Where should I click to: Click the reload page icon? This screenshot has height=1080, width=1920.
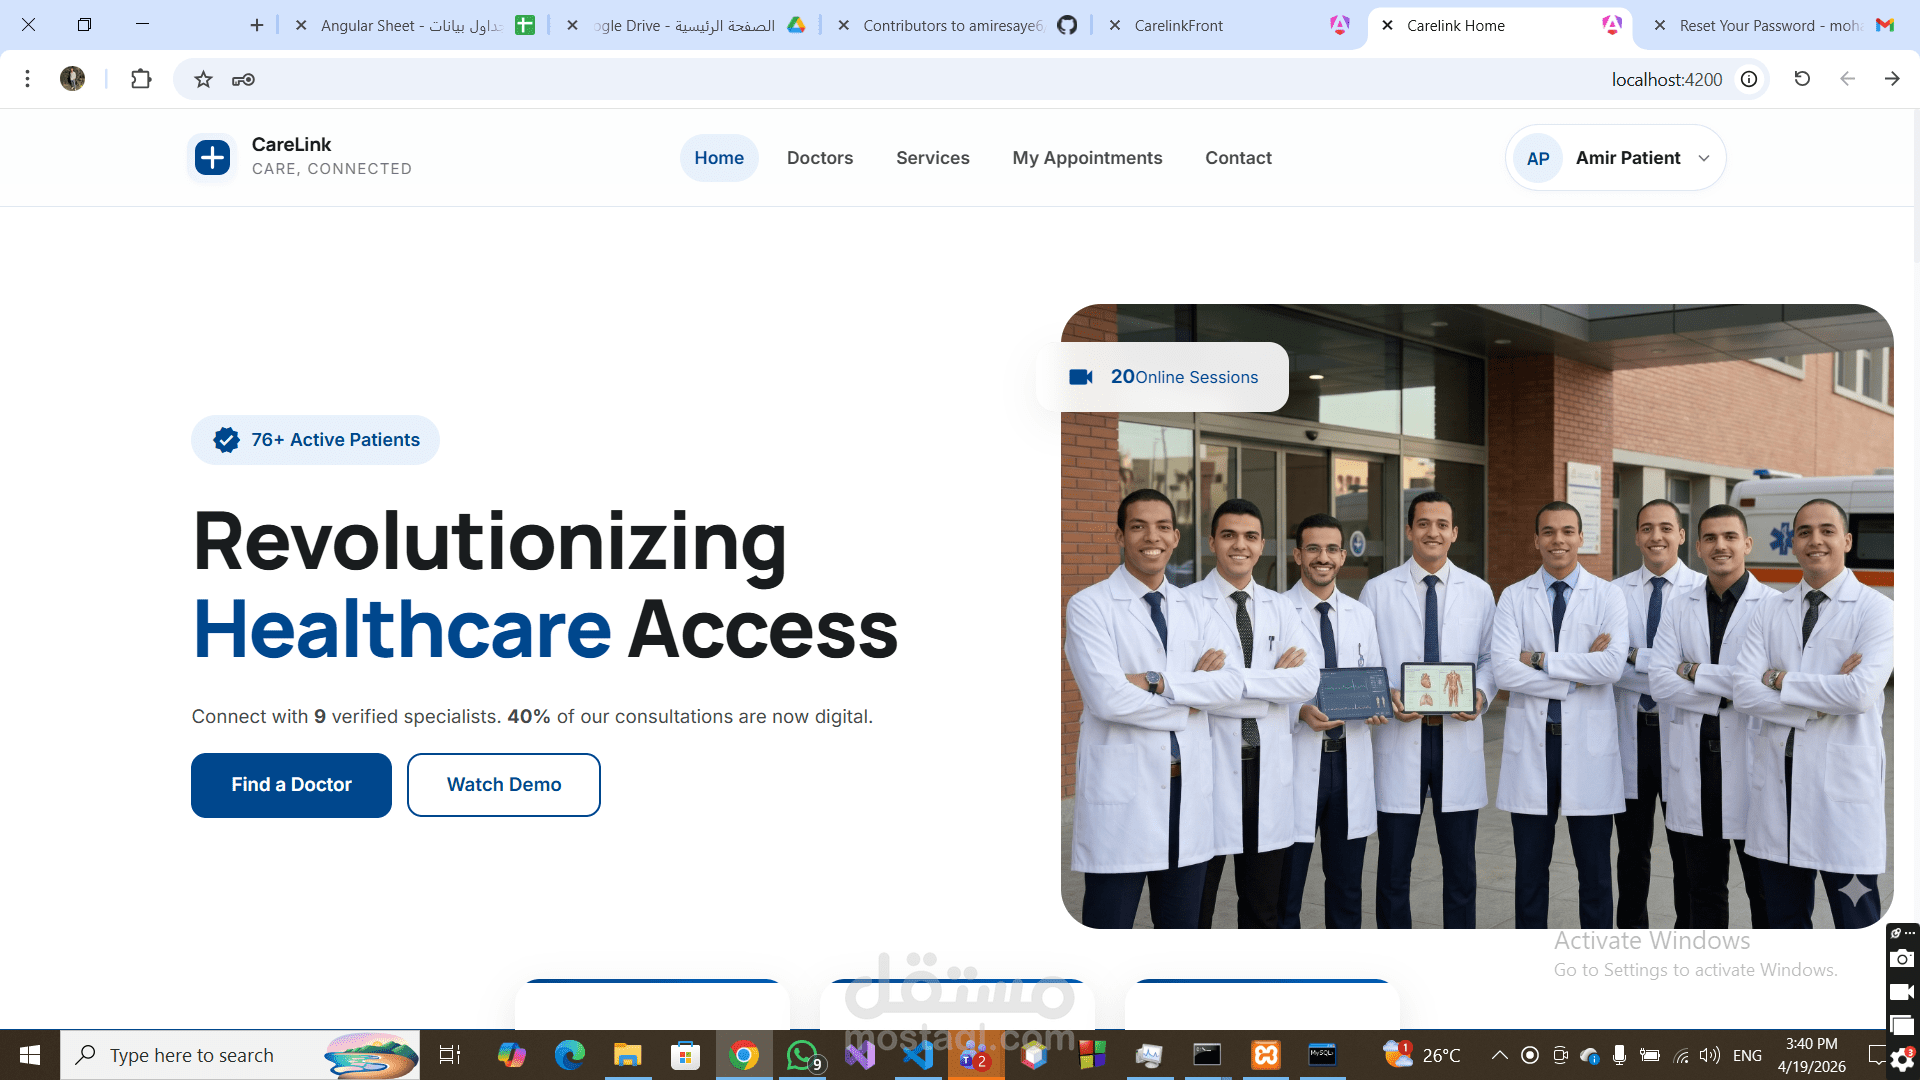pyautogui.click(x=1802, y=79)
